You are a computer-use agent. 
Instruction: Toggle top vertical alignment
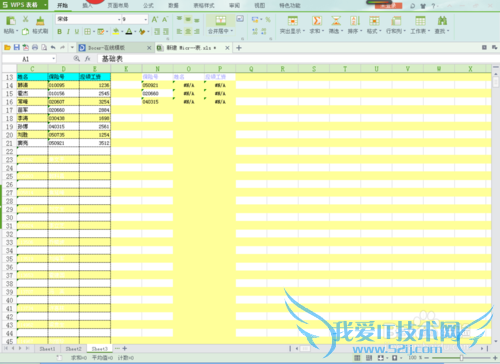179,19
